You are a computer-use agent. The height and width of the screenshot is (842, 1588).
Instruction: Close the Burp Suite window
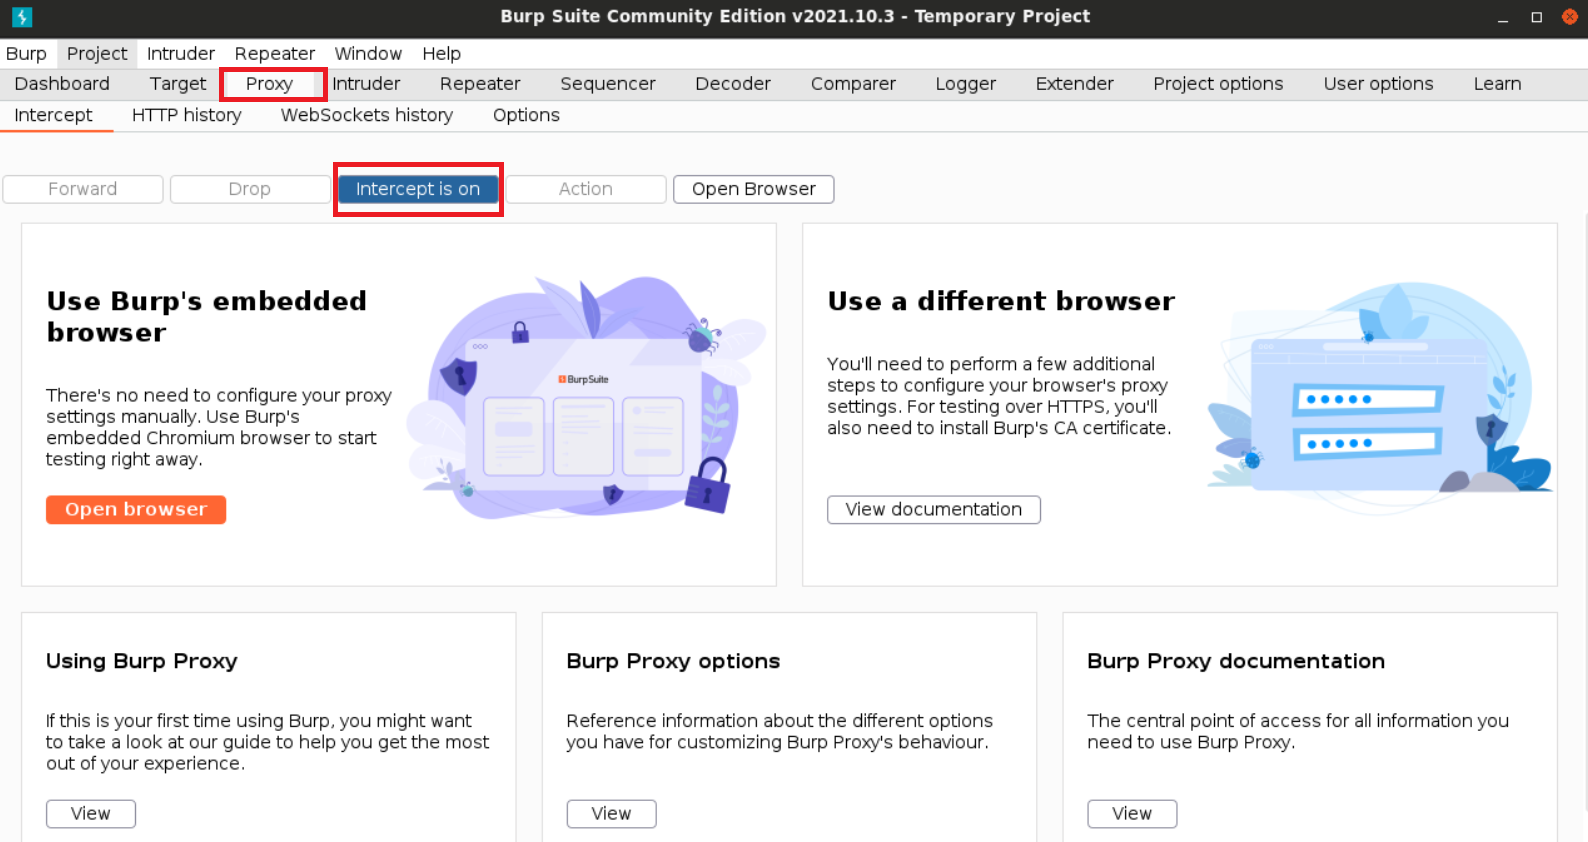[1570, 17]
